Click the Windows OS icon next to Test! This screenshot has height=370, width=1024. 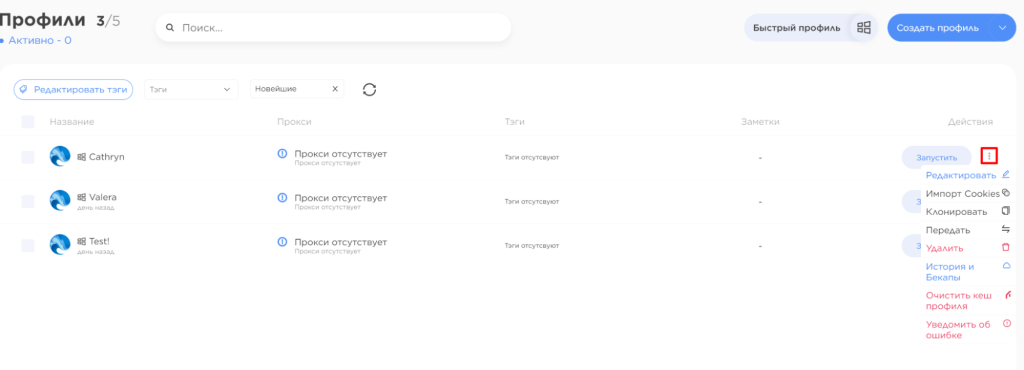click(82, 241)
